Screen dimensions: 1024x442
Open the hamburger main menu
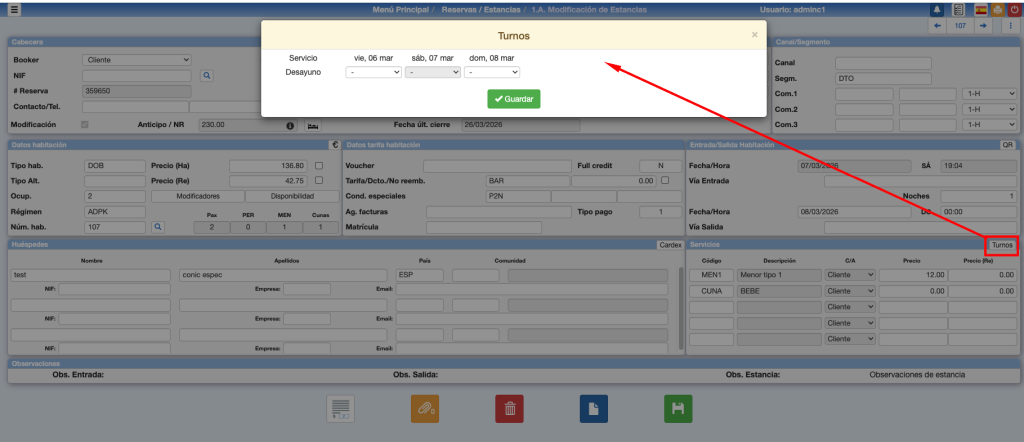click(12, 10)
